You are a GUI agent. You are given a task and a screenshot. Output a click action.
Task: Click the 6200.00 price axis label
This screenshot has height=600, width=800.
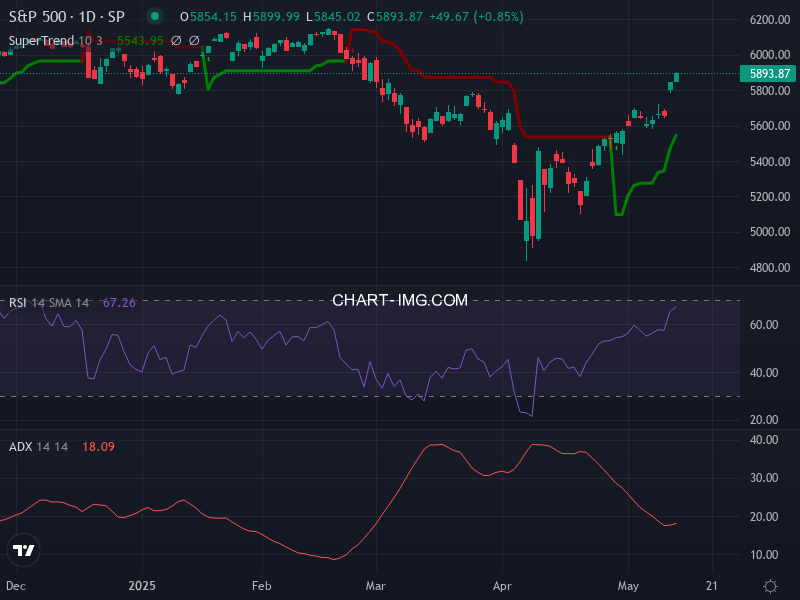(770, 19)
